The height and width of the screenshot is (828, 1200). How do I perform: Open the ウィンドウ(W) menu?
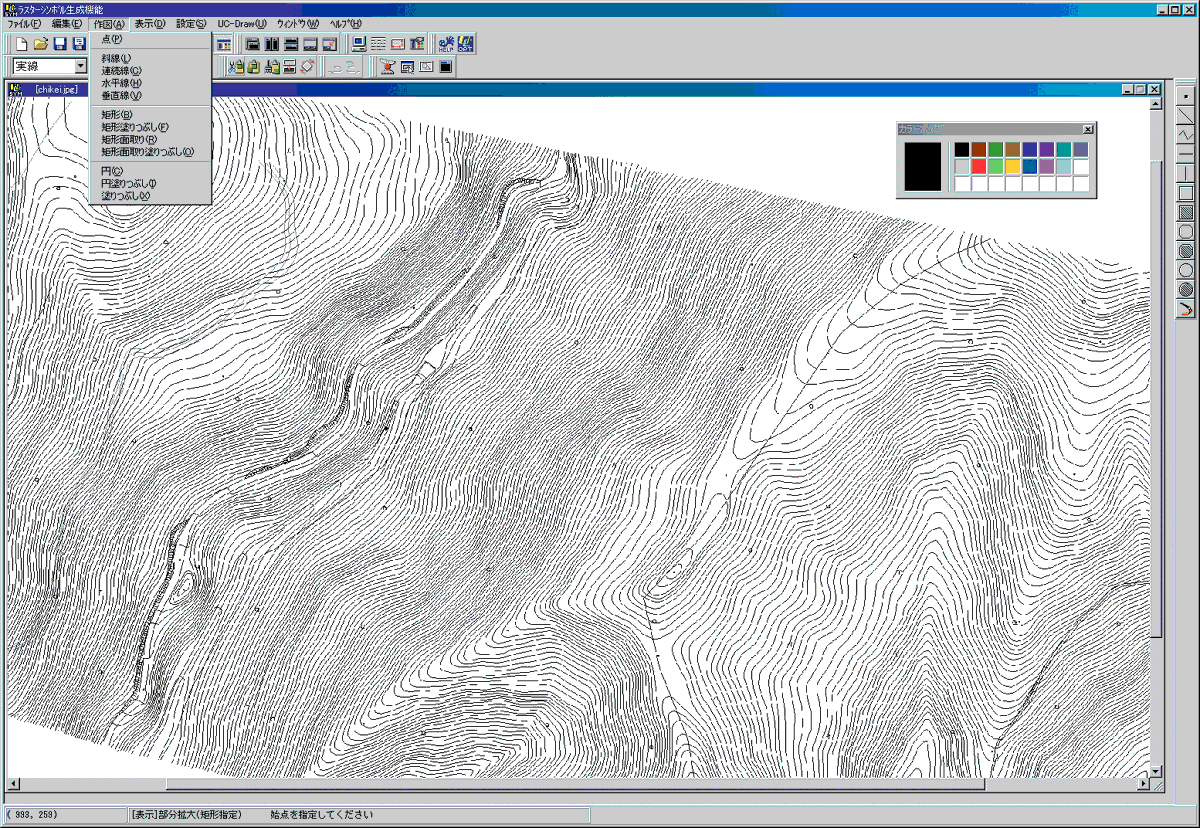point(298,23)
